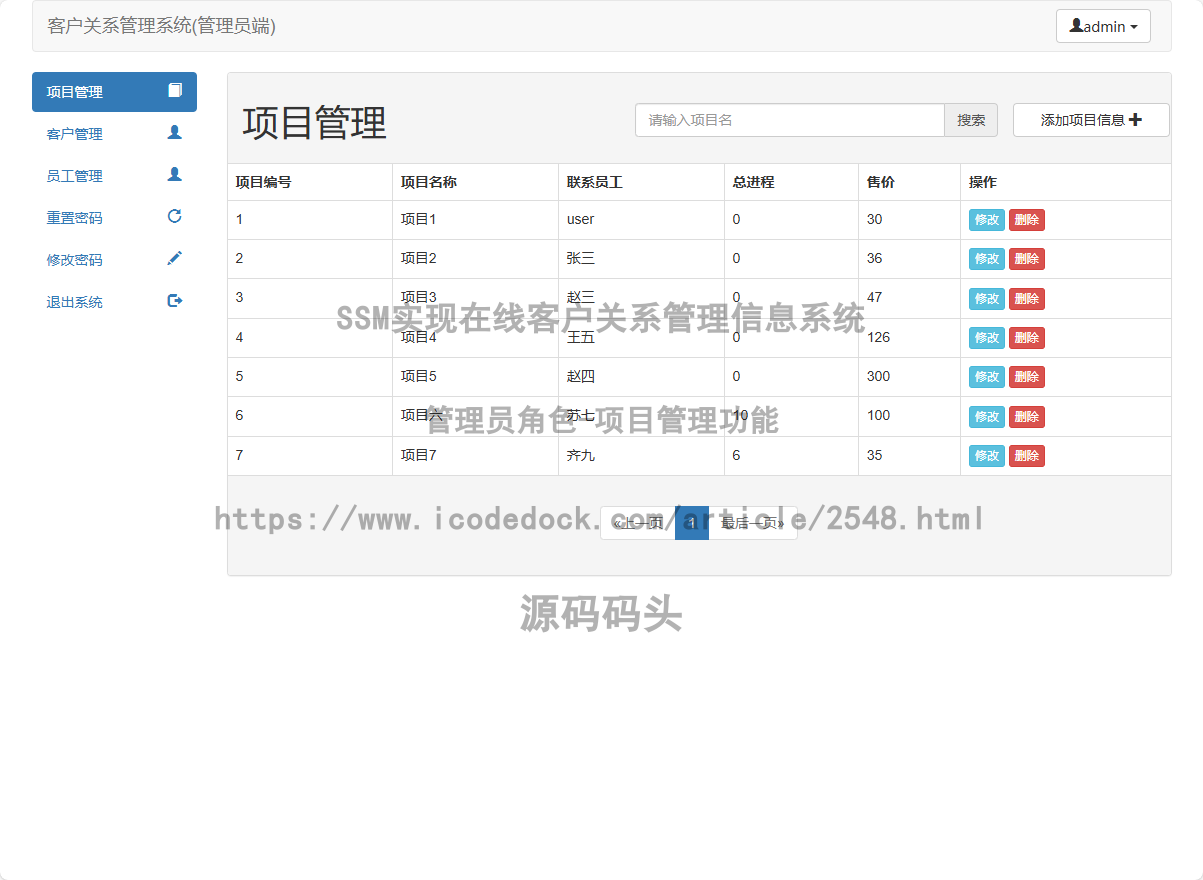
Task: Select 退出系统 in the sidebar
Action: pos(114,302)
